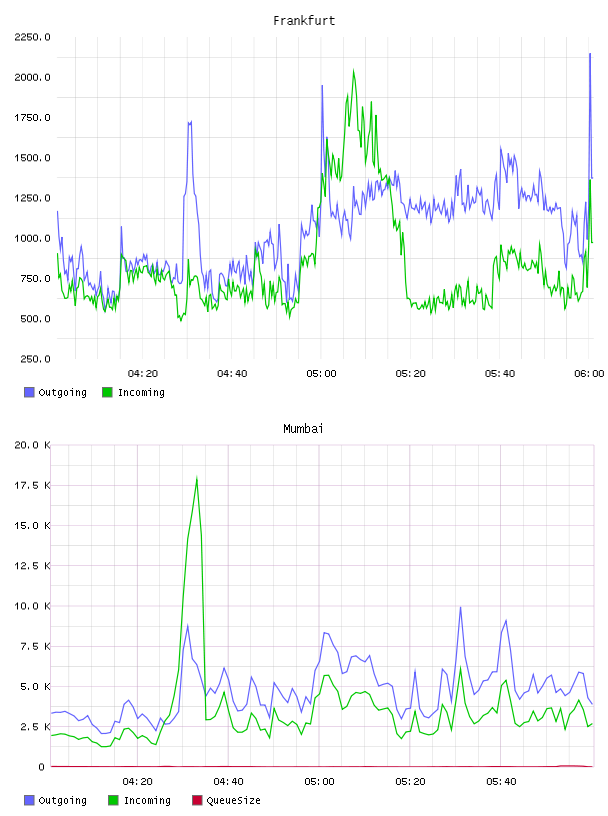This screenshot has width=608, height=816.
Task: Click the 05:00 time label on Mumbai chart
Action: (x=319, y=782)
